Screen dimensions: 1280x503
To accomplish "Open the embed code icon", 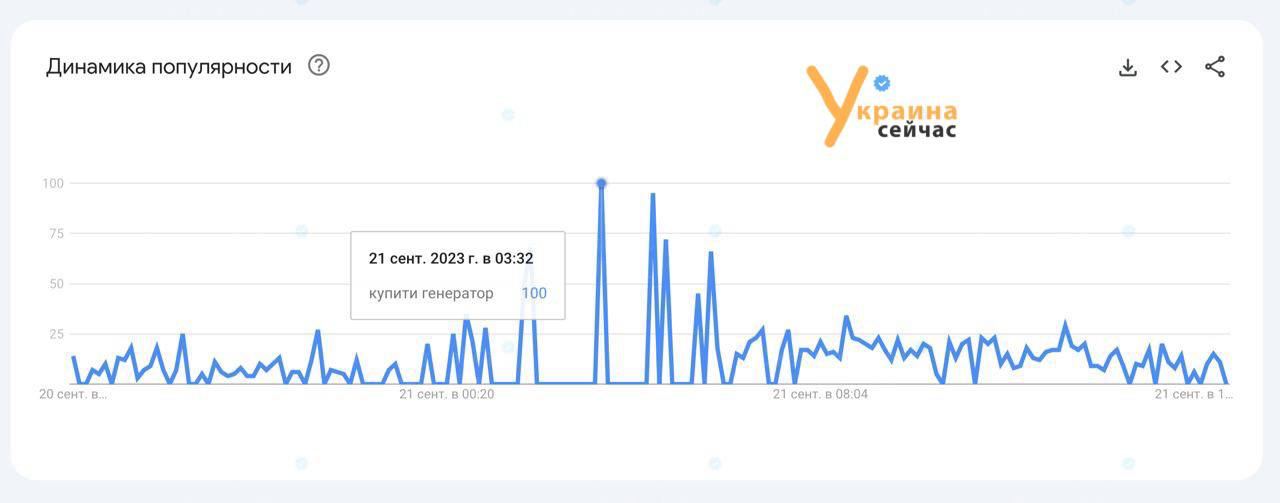I will point(1171,67).
